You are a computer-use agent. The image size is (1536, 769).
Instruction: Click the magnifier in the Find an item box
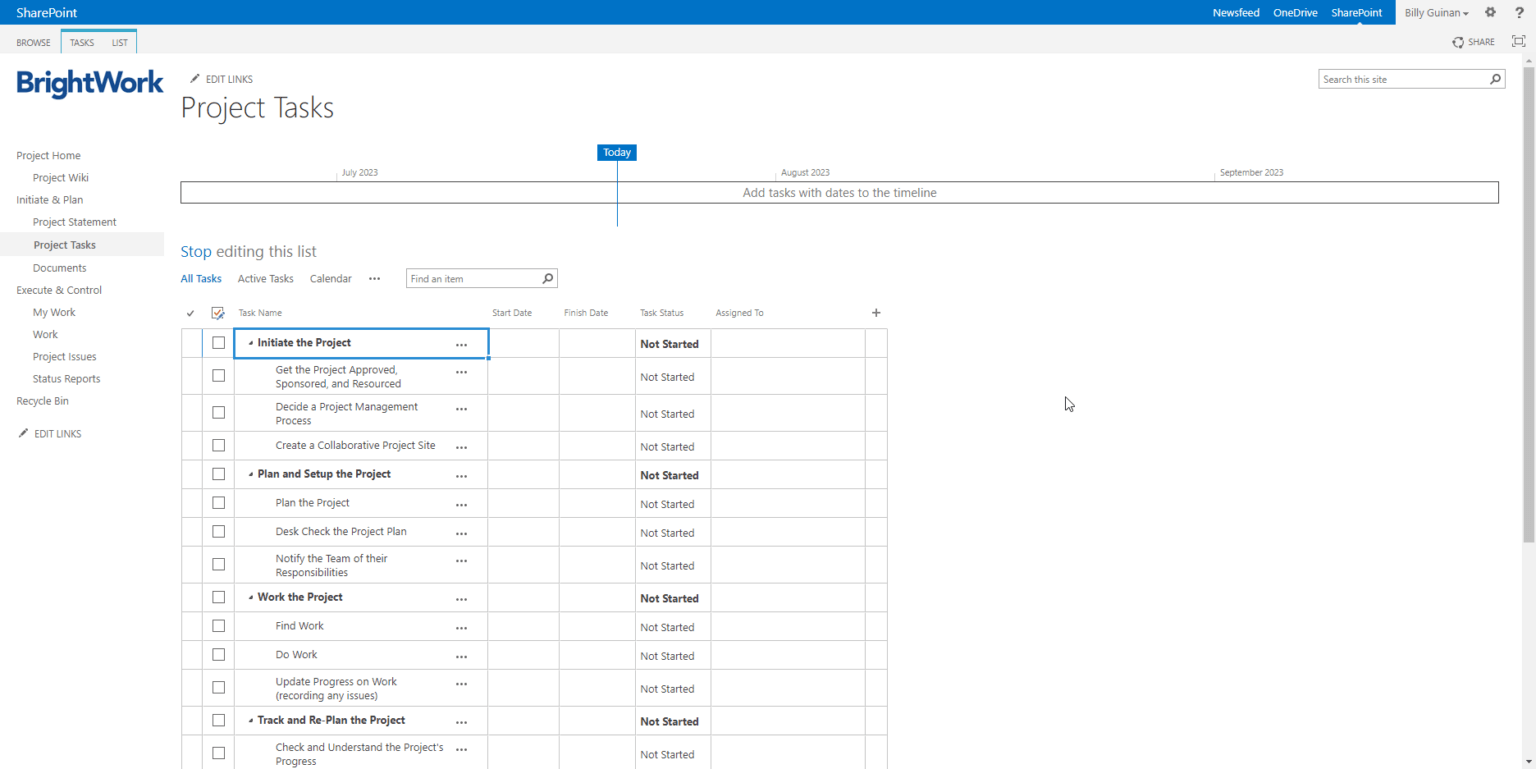(547, 278)
